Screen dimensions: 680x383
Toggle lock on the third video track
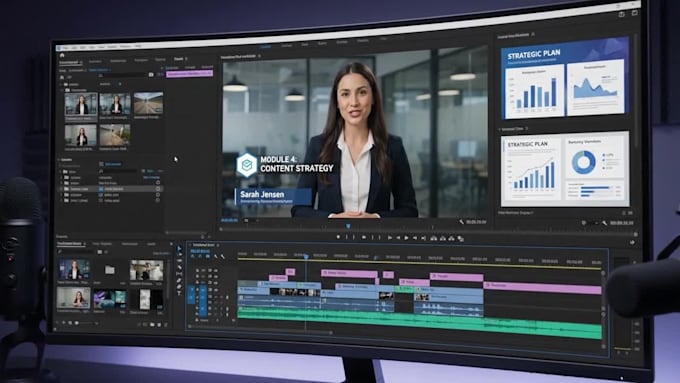[x=197, y=281]
